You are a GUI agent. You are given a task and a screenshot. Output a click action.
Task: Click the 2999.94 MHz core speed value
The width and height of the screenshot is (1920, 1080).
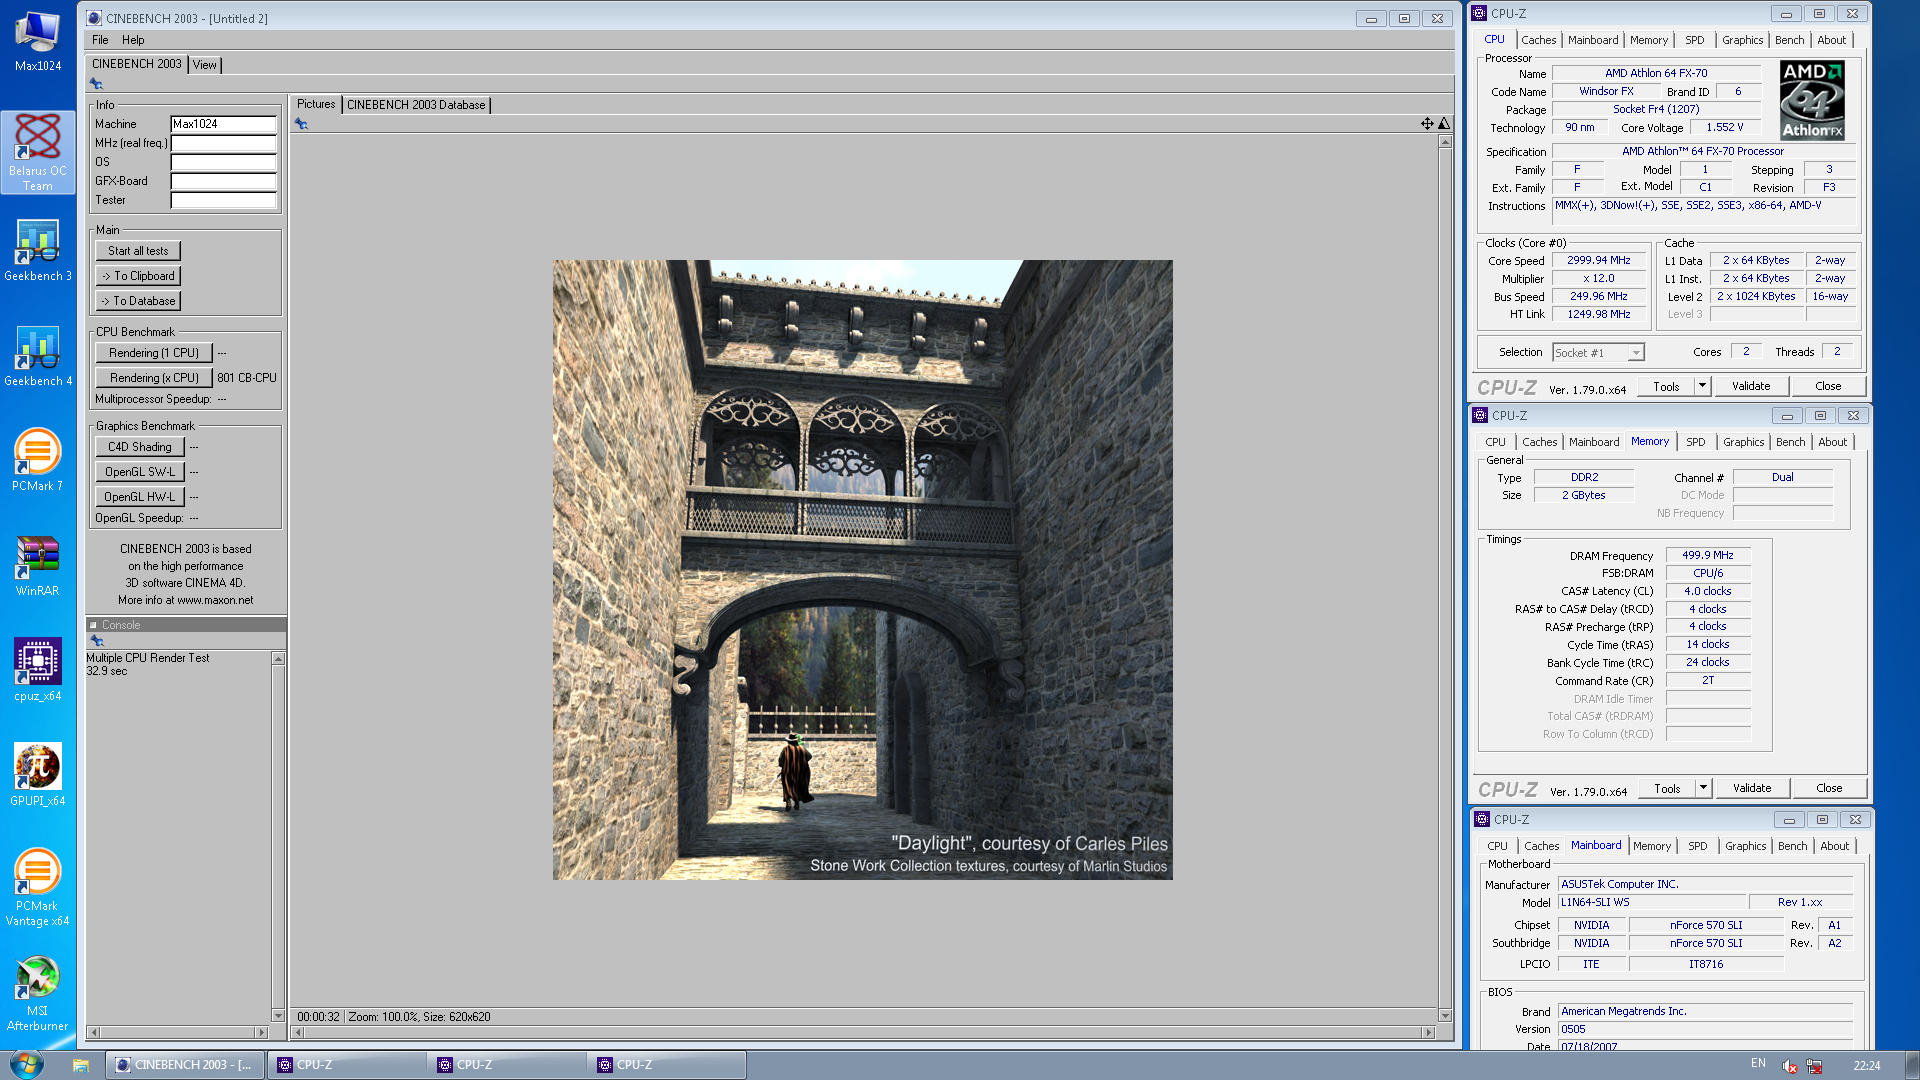click(x=1598, y=260)
